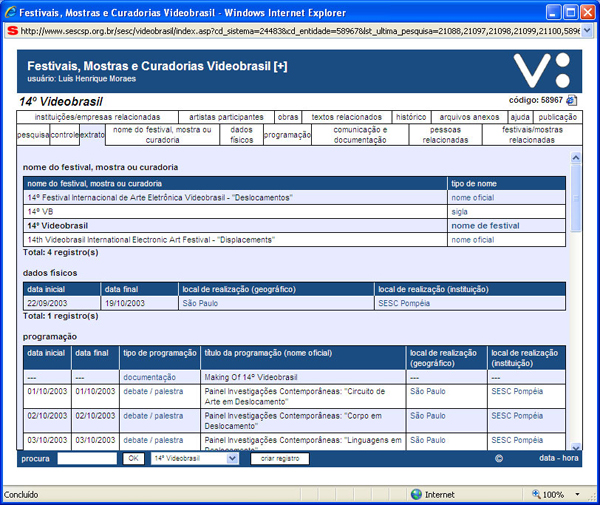Switch to the publicação tab

(558, 117)
